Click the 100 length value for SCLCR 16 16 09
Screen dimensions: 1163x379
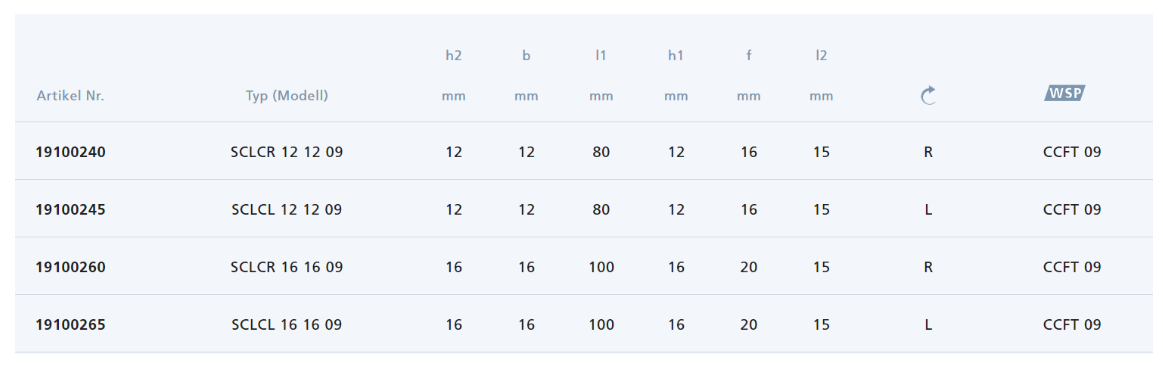(601, 267)
